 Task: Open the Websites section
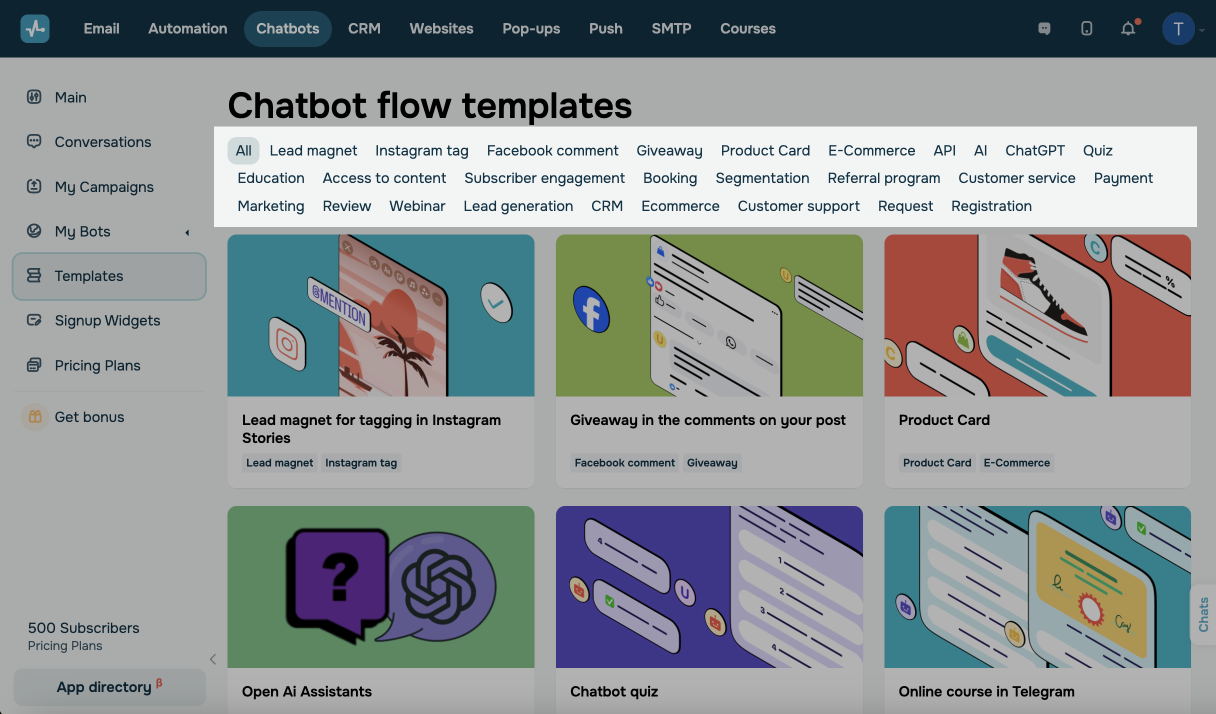pos(442,28)
